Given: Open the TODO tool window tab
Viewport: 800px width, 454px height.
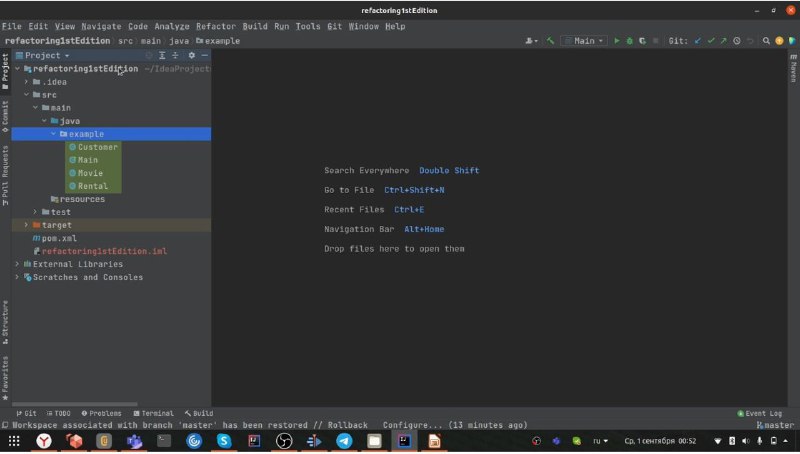Looking at the screenshot, I should tap(58, 413).
